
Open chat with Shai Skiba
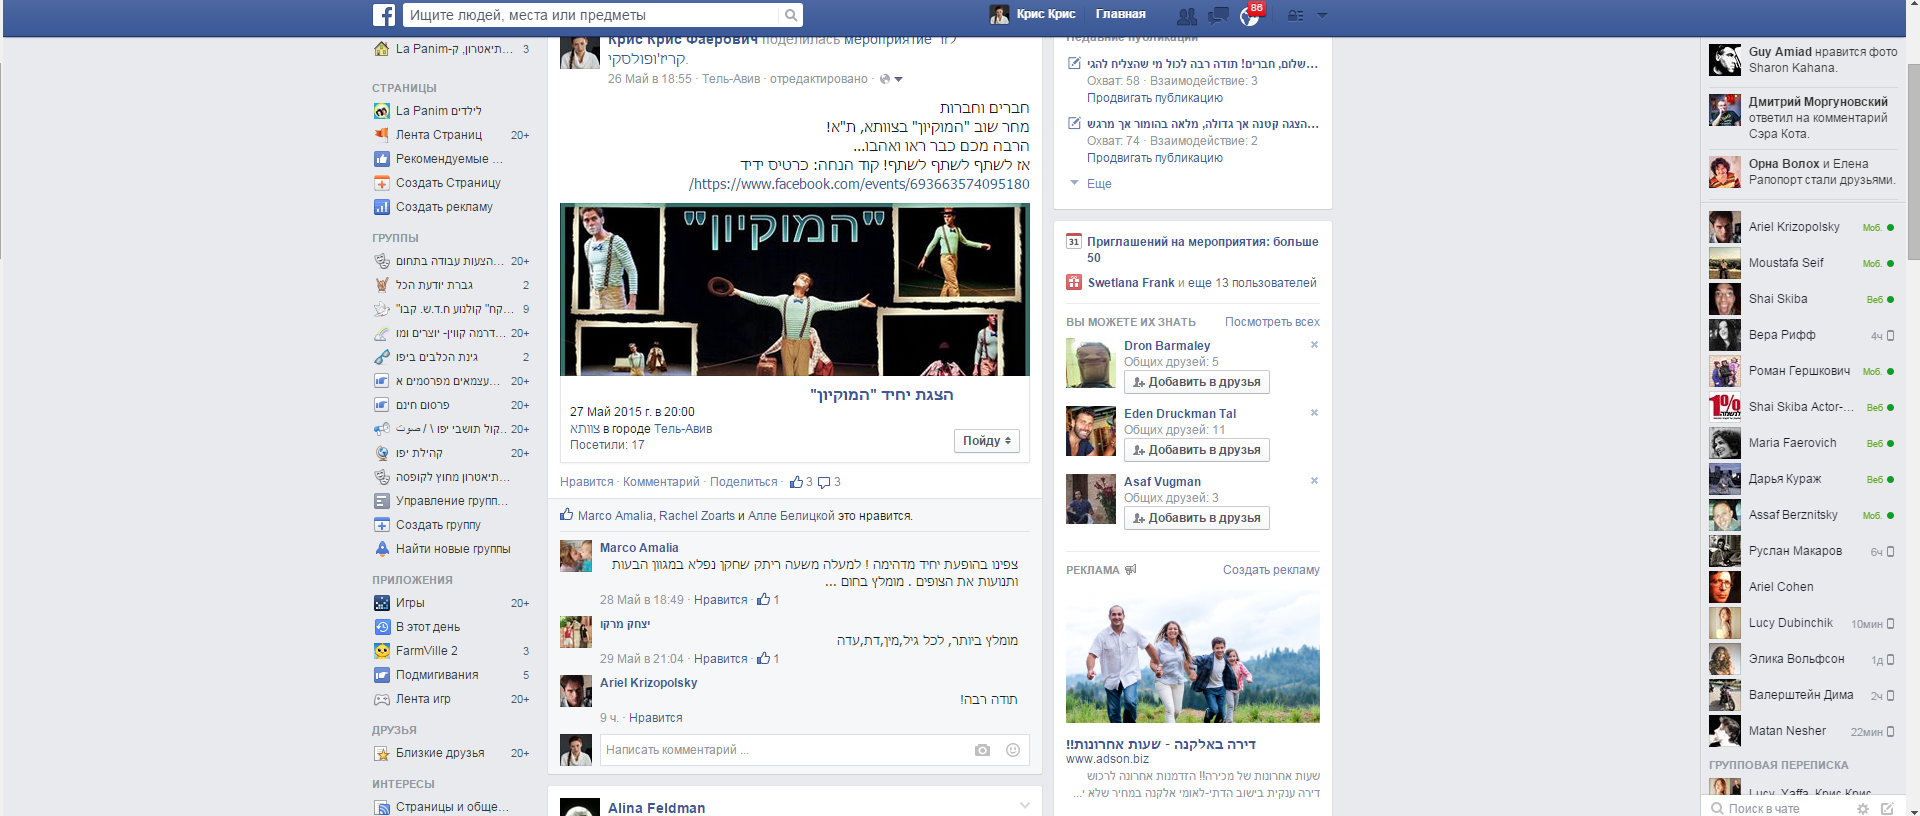click(x=1802, y=299)
